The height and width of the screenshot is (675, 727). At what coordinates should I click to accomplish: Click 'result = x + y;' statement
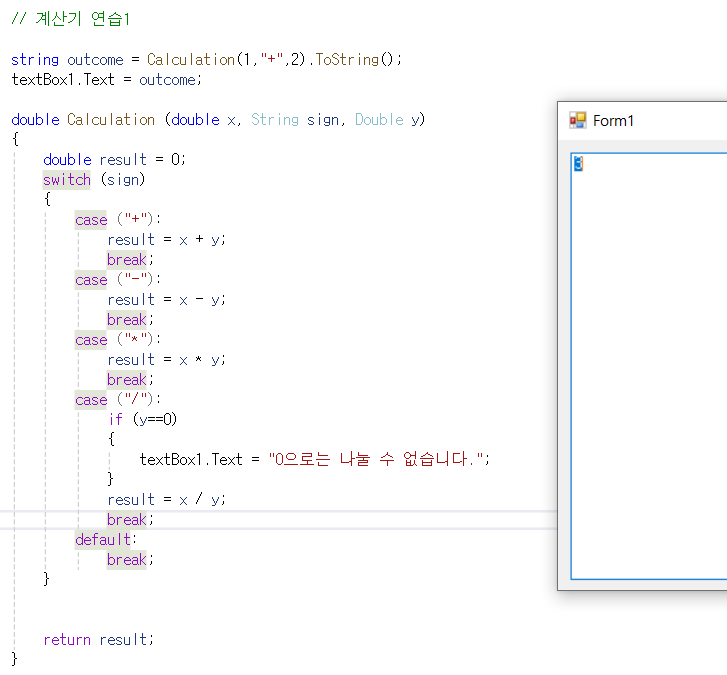[x=166, y=240]
